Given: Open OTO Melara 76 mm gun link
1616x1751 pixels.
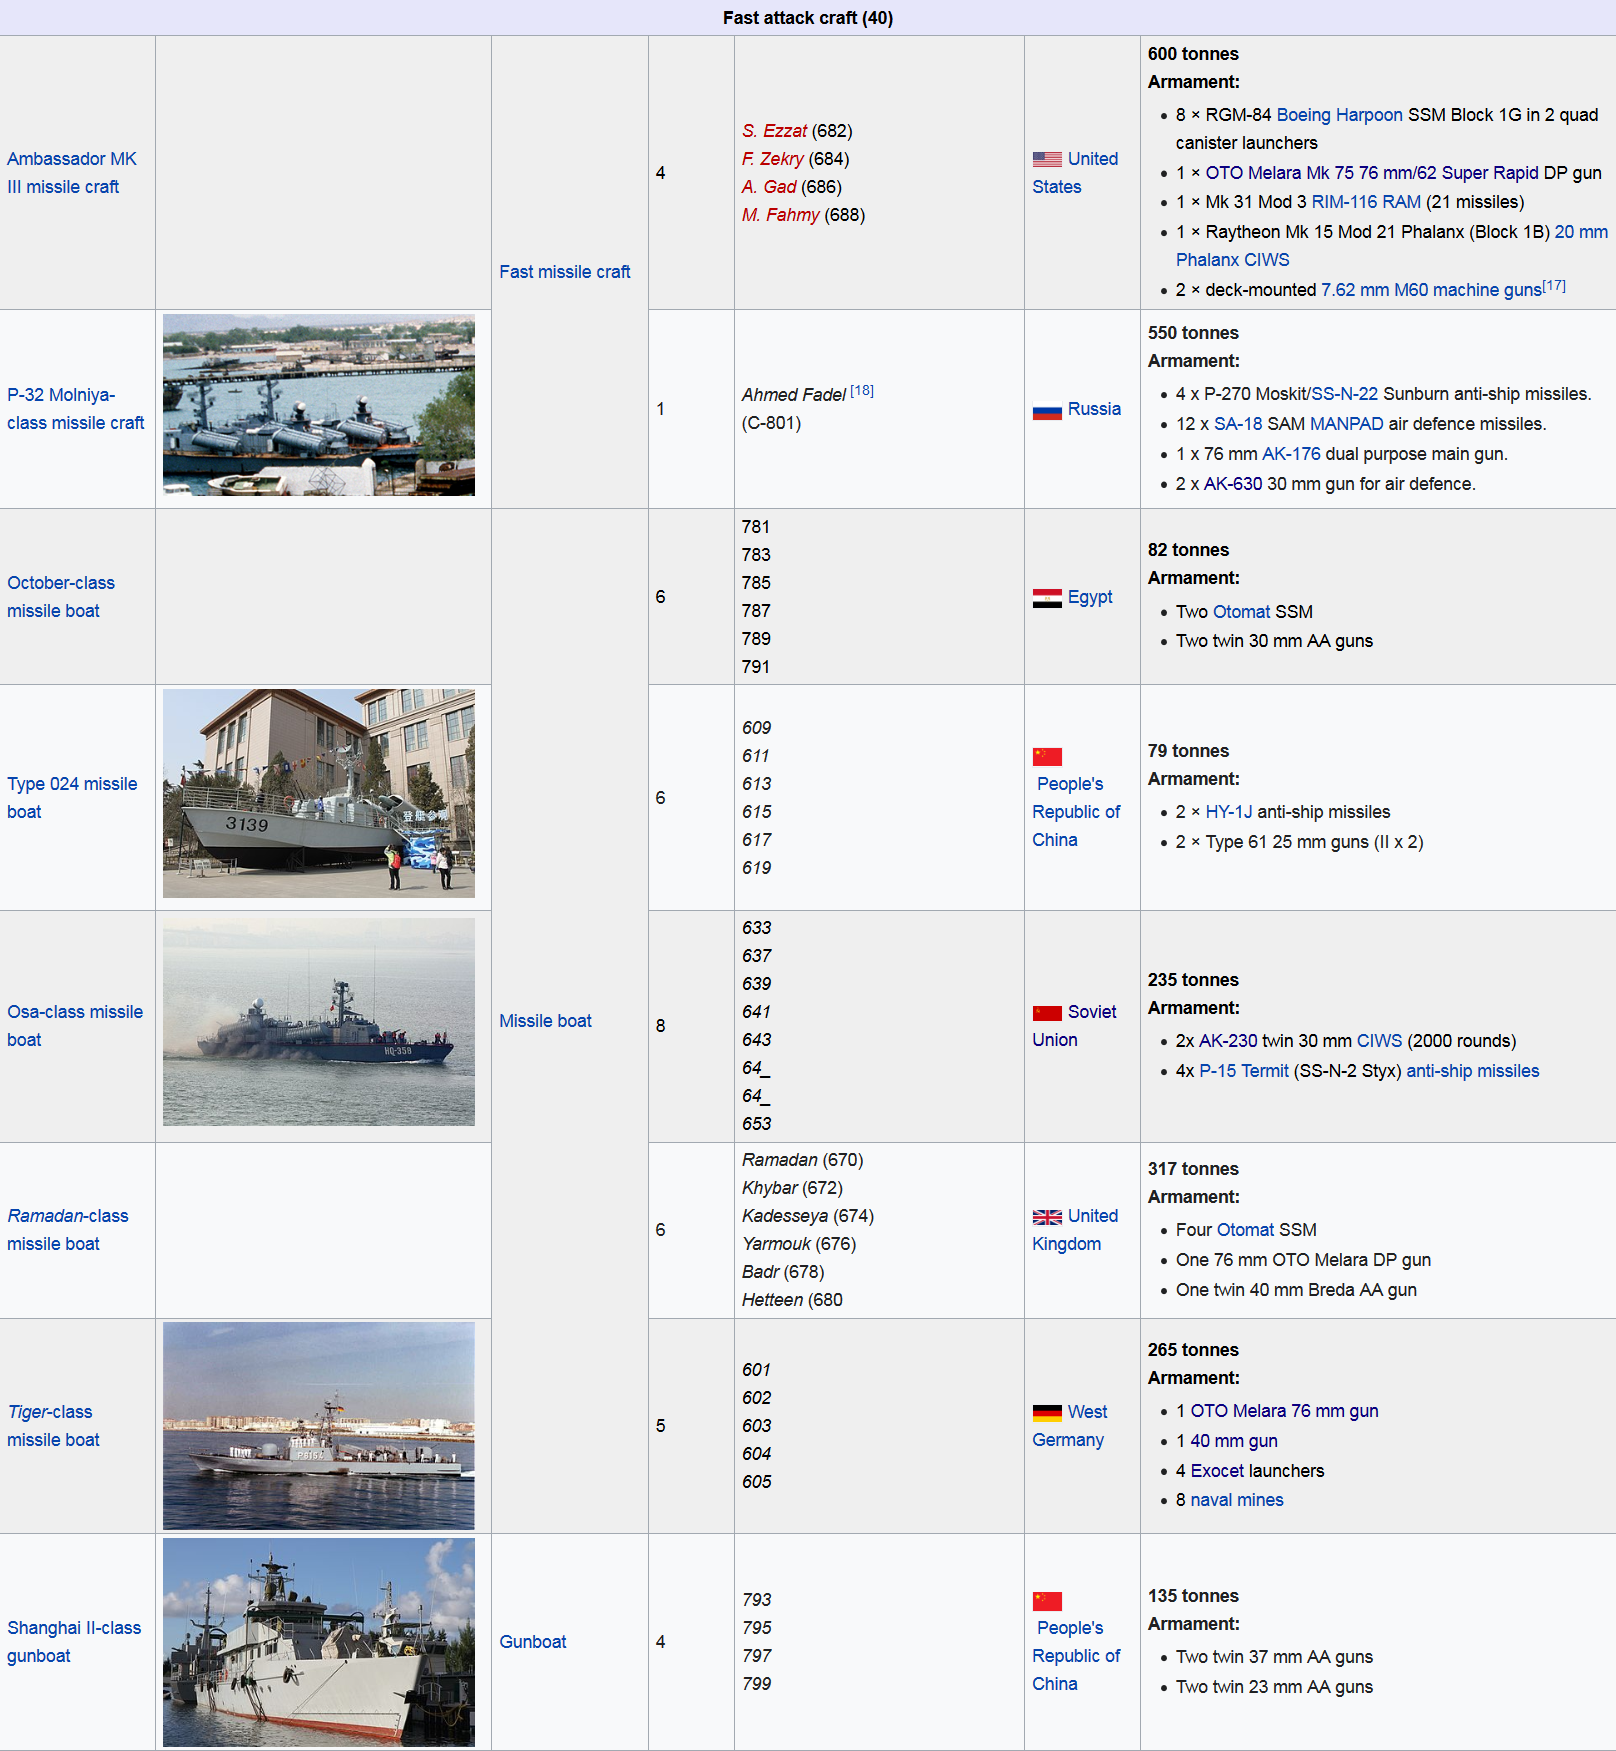Looking at the screenshot, I should click(1284, 1411).
